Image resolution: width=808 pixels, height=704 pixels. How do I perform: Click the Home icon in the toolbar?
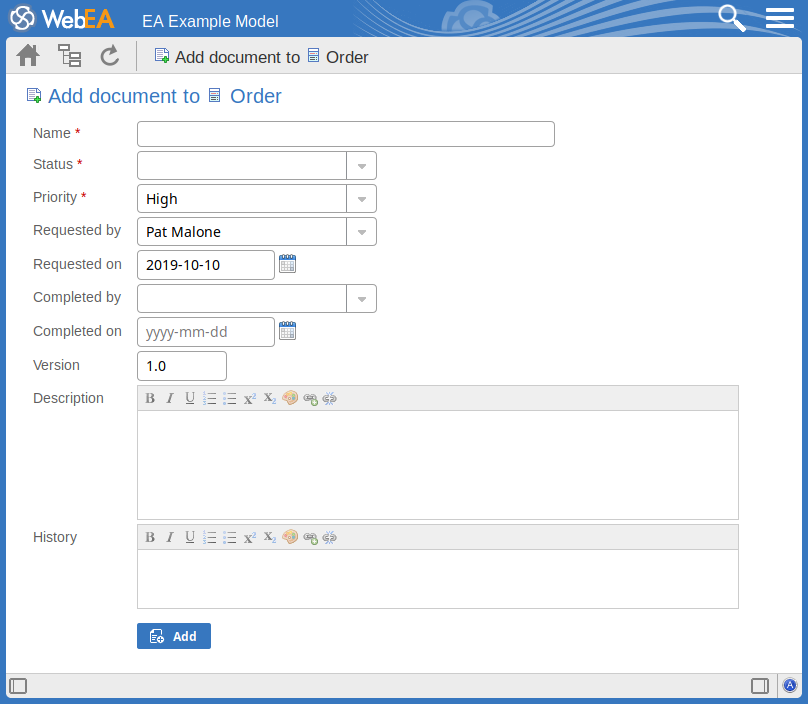(28, 56)
